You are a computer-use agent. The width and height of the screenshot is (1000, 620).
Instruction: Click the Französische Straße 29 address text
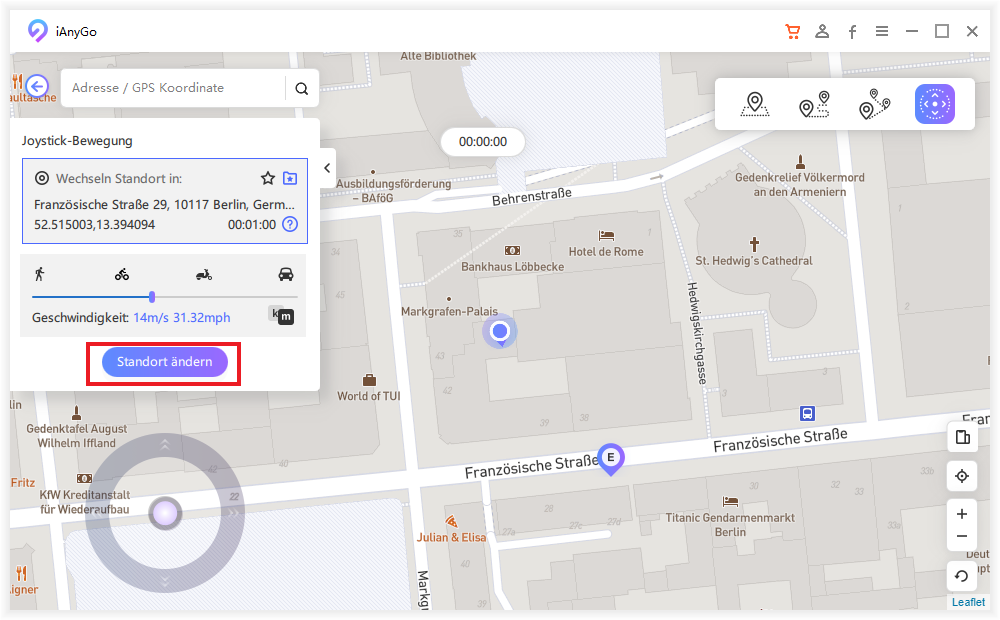pyautogui.click(x=164, y=205)
